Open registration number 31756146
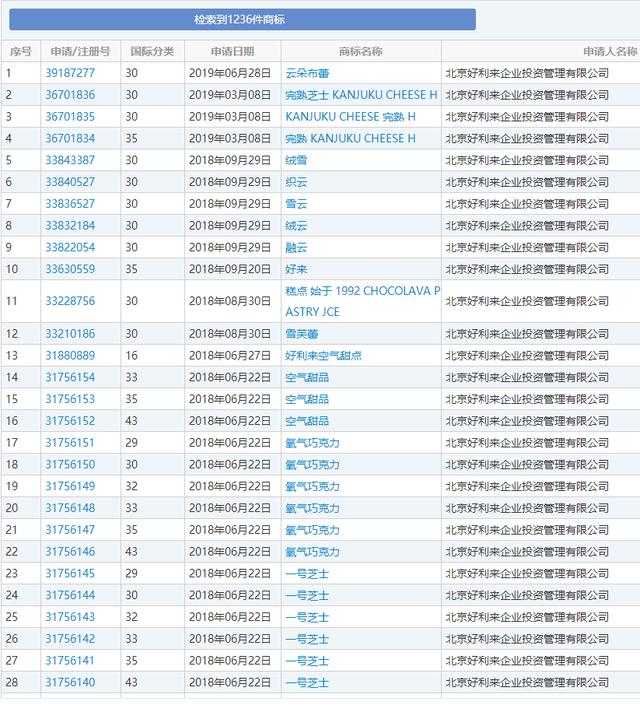Image resolution: width=640 pixels, height=705 pixels. tap(70, 552)
